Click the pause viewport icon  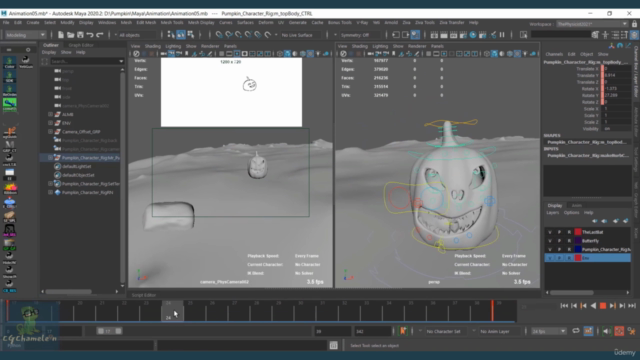(x=502, y=35)
